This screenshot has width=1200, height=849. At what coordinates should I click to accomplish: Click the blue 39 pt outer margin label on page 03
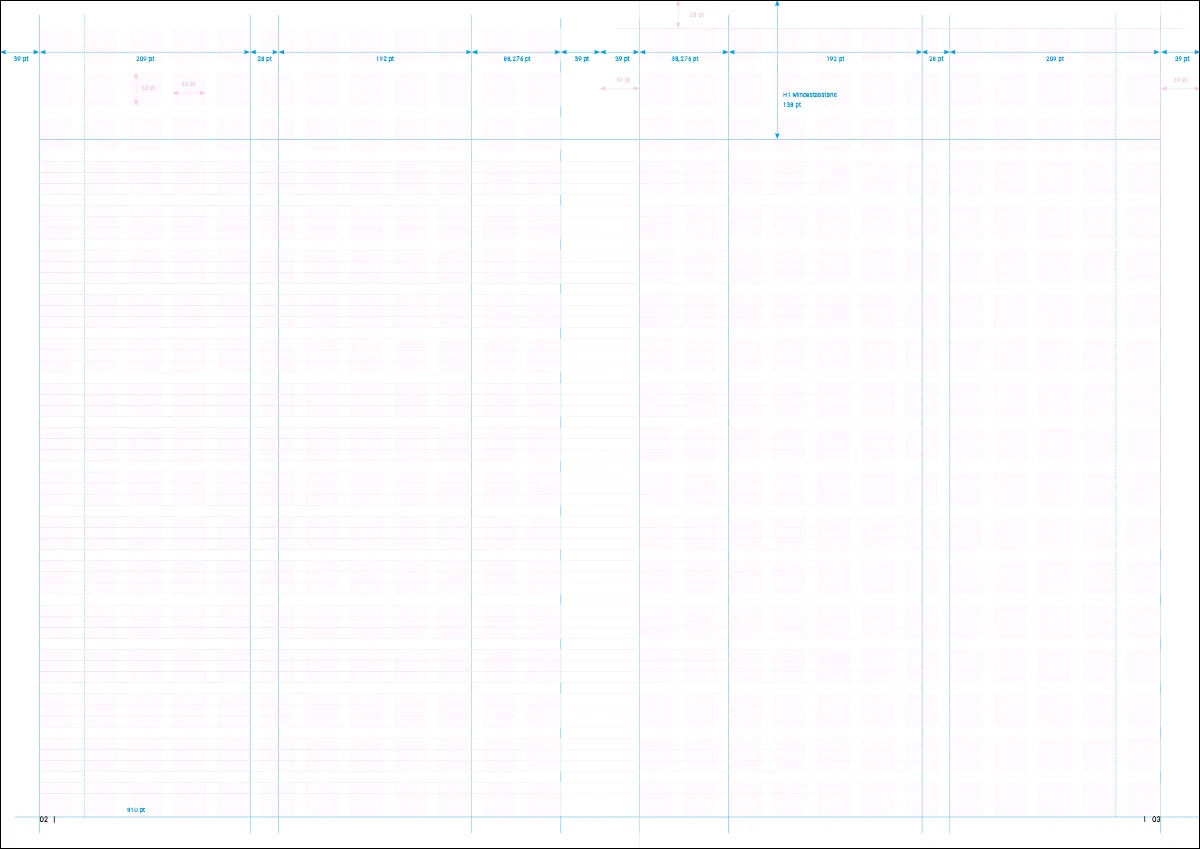pyautogui.click(x=1181, y=60)
